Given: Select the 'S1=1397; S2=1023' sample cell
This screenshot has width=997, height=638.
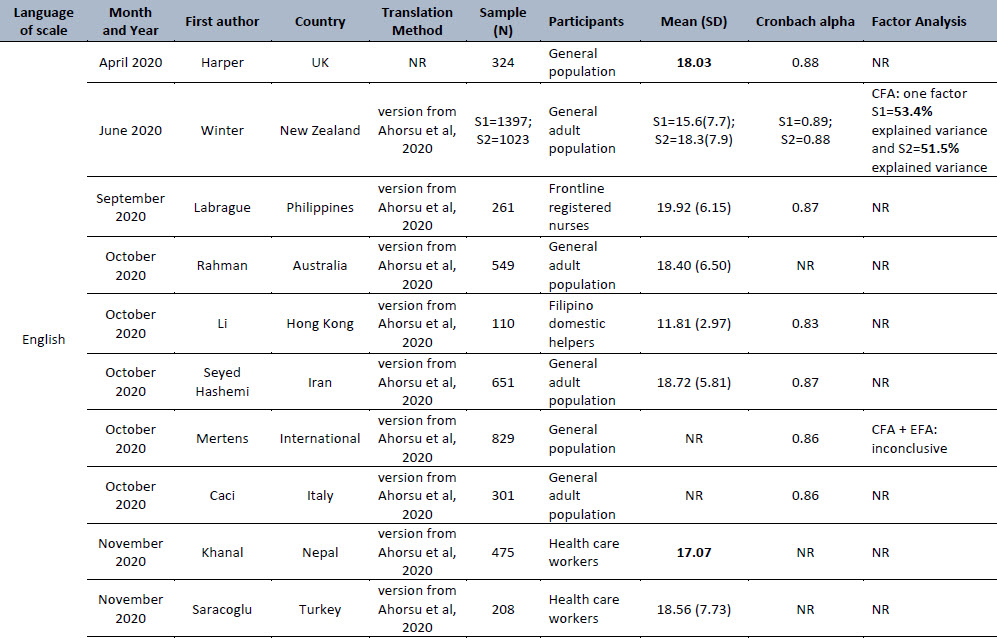Looking at the screenshot, I should point(502,130).
